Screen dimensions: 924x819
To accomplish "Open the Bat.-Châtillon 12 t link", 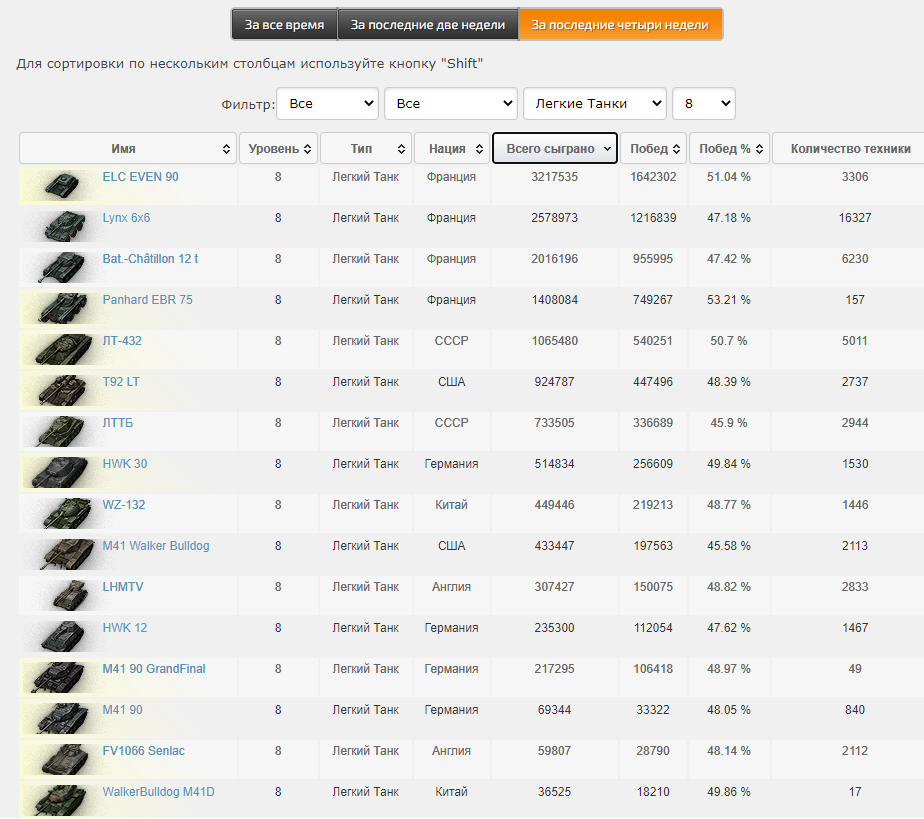I will click(150, 259).
